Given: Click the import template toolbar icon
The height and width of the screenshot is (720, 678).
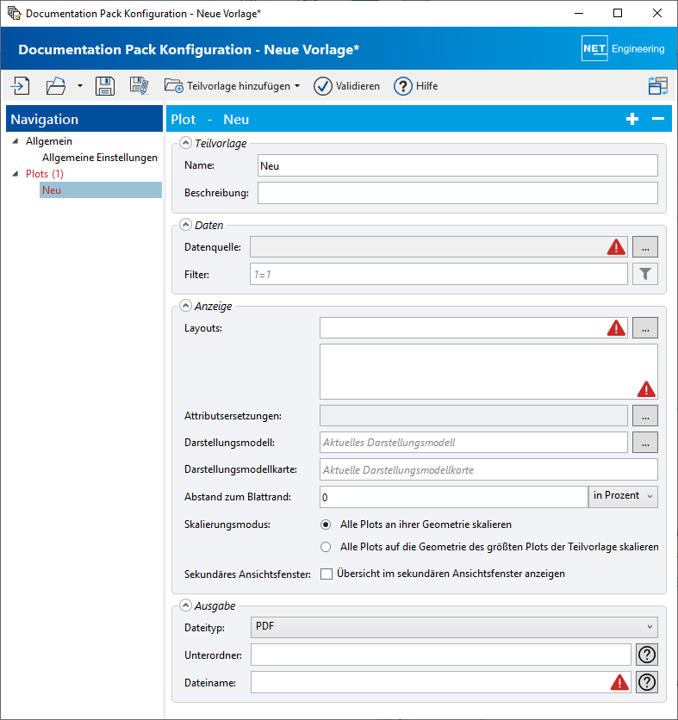Looking at the screenshot, I should click(x=20, y=86).
